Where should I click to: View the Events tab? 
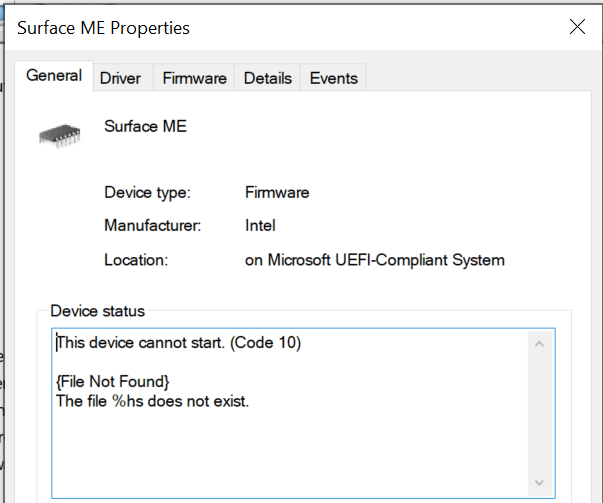pyautogui.click(x=334, y=78)
